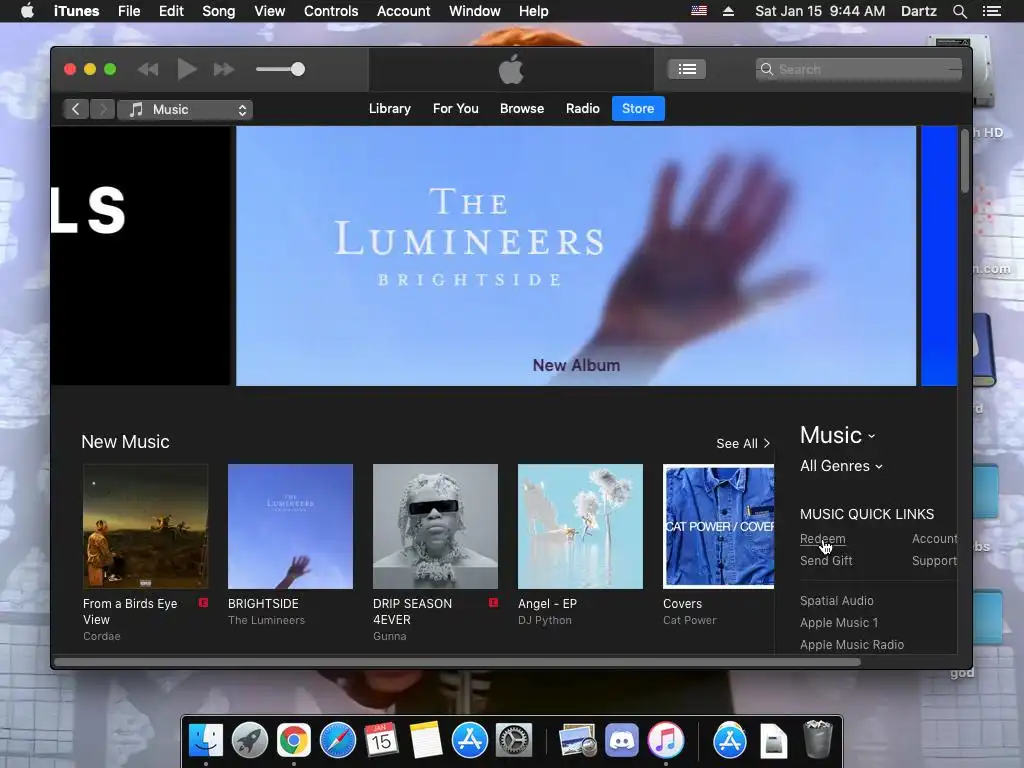
Task: Click the Cordae artist name
Action: tap(102, 636)
